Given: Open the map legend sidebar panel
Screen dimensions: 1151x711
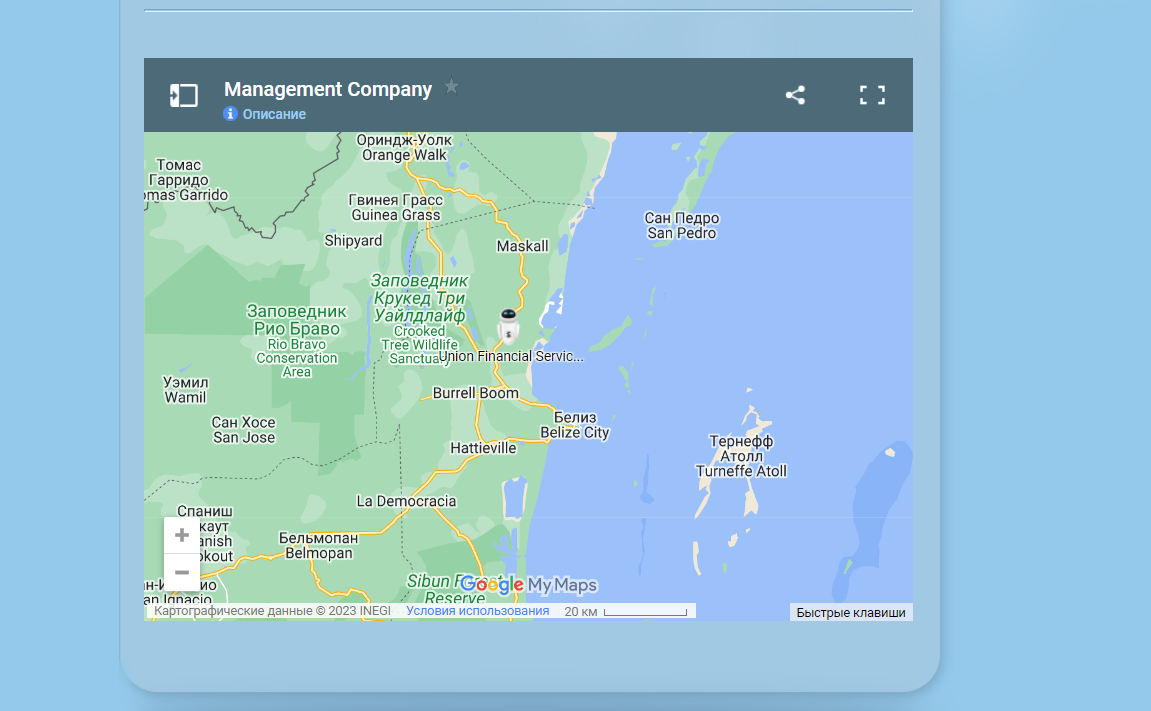Looking at the screenshot, I should (184, 95).
